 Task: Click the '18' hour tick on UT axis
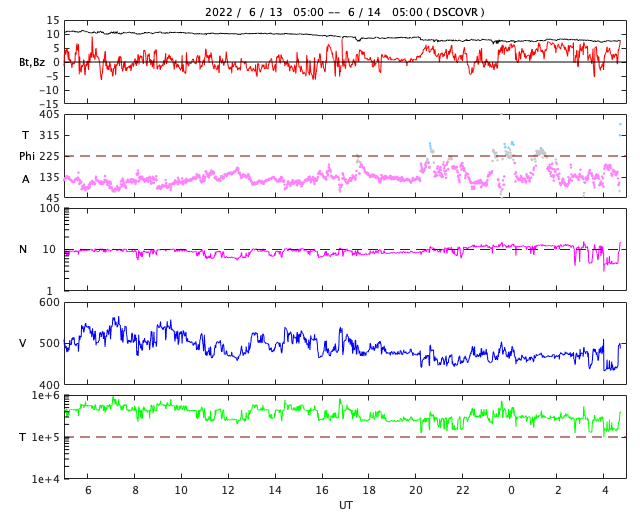click(369, 490)
